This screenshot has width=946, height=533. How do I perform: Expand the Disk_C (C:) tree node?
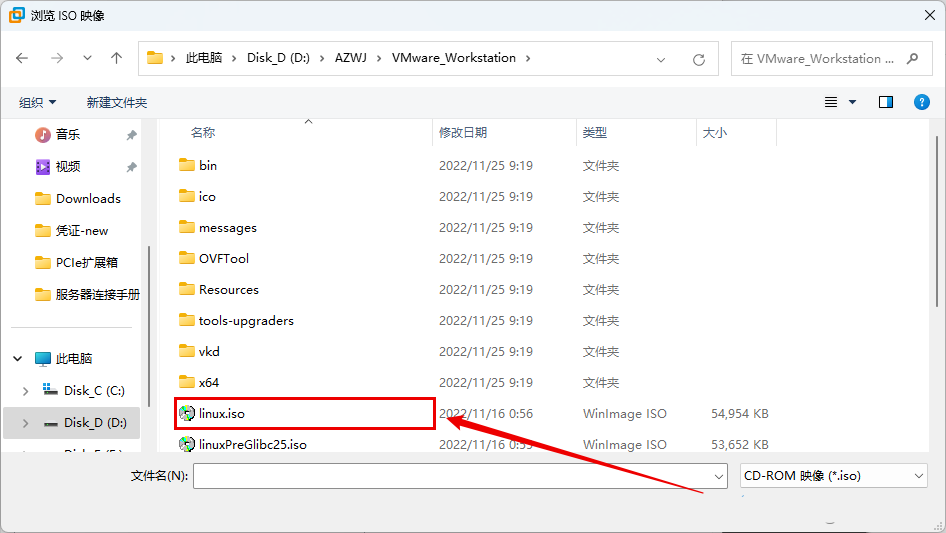[x=25, y=391]
